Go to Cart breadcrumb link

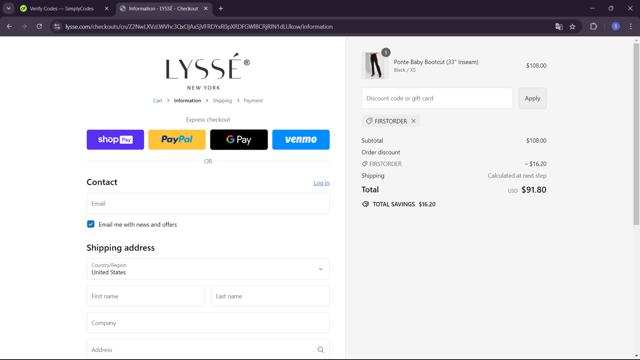[x=158, y=100]
